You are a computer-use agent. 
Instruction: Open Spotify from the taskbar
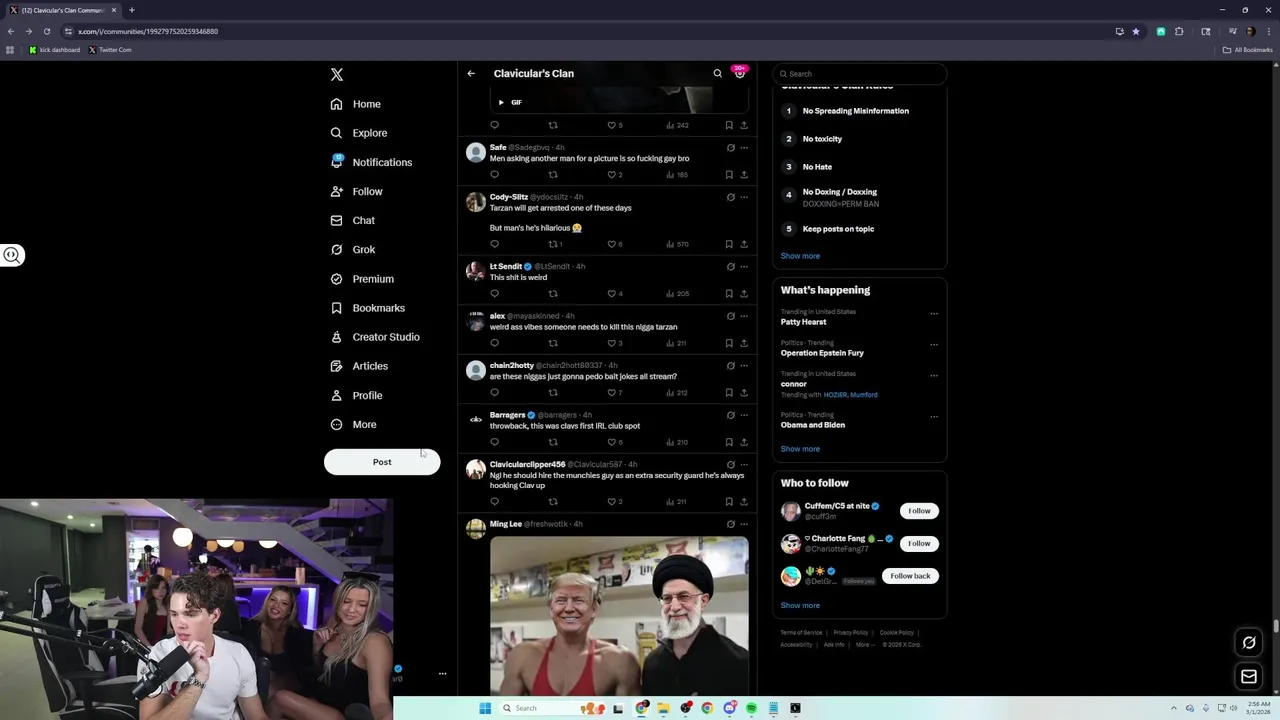click(x=751, y=708)
